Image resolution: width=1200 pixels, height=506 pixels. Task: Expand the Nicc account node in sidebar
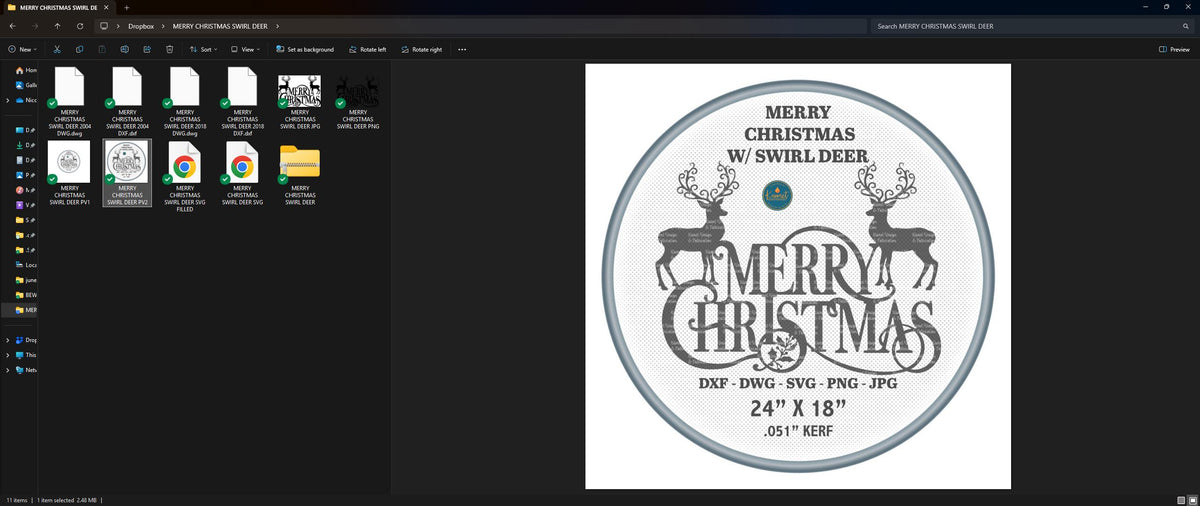click(8, 100)
